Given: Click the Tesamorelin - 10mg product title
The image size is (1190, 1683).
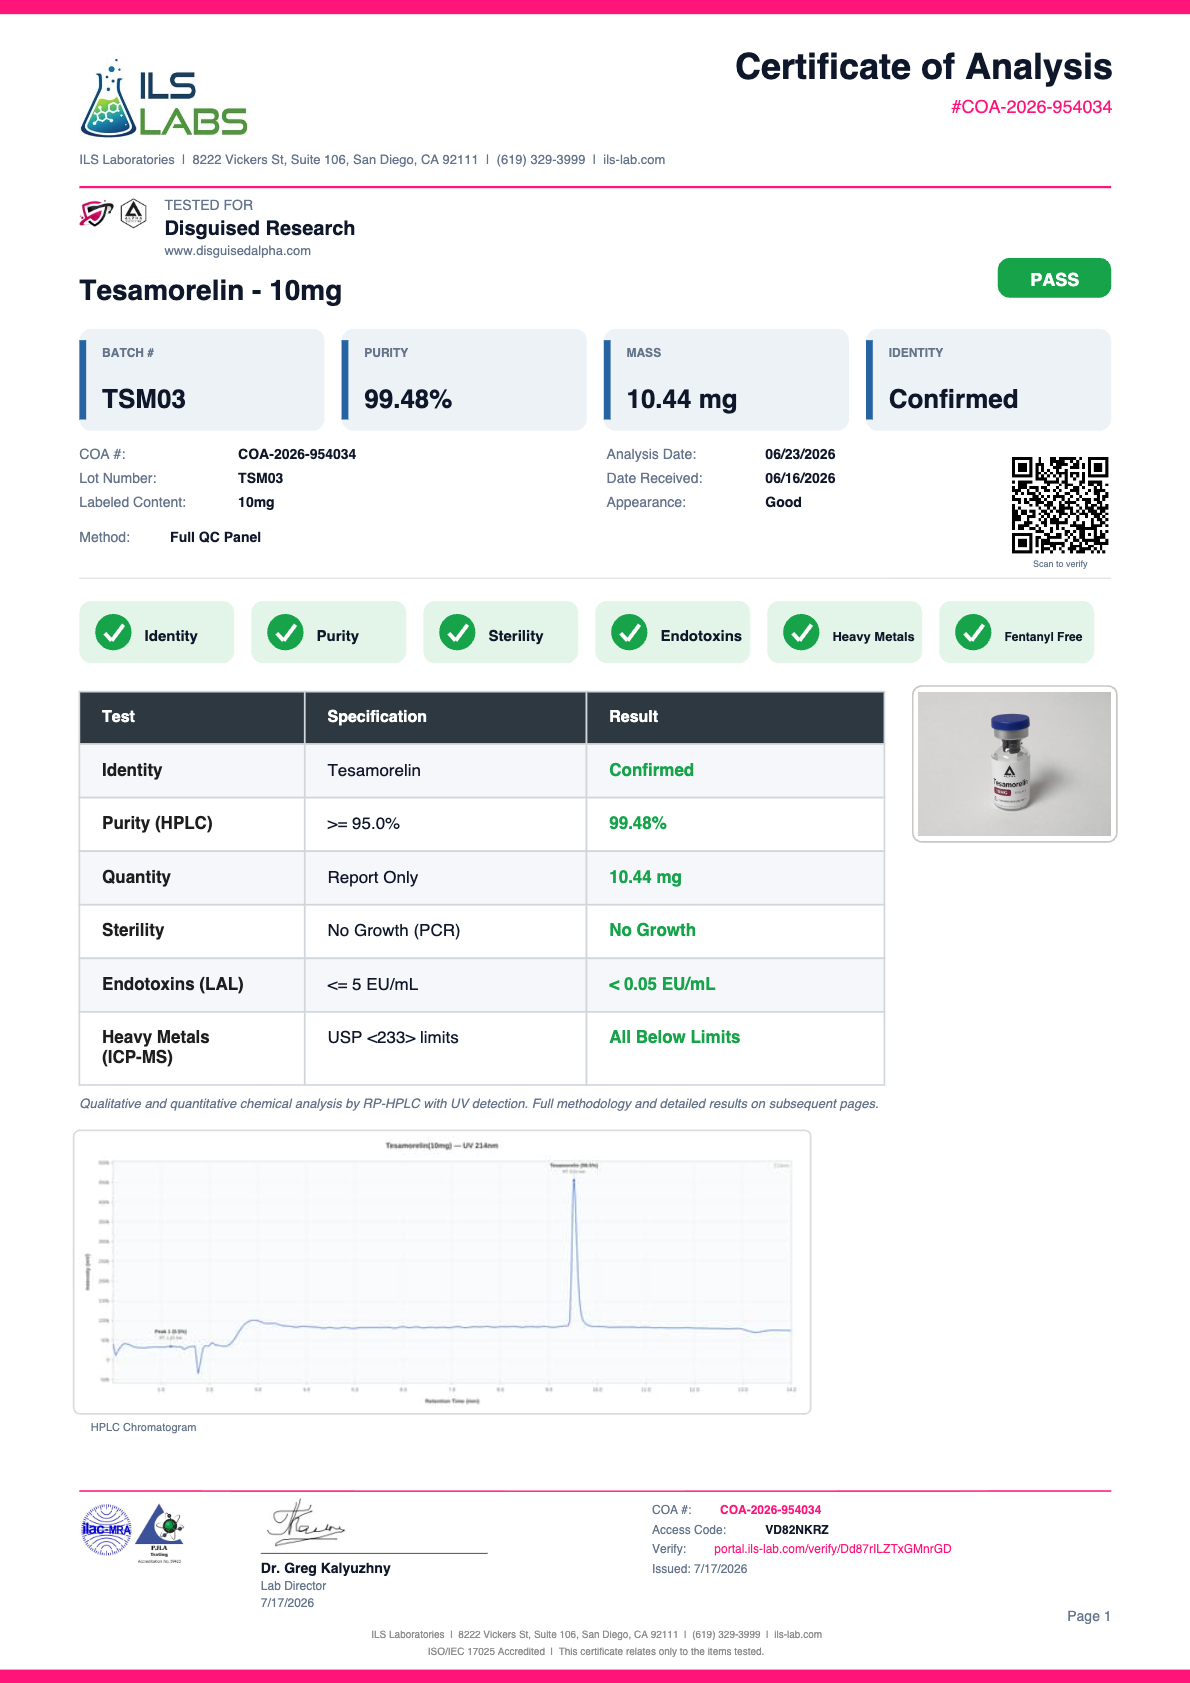Looking at the screenshot, I should (x=211, y=291).
